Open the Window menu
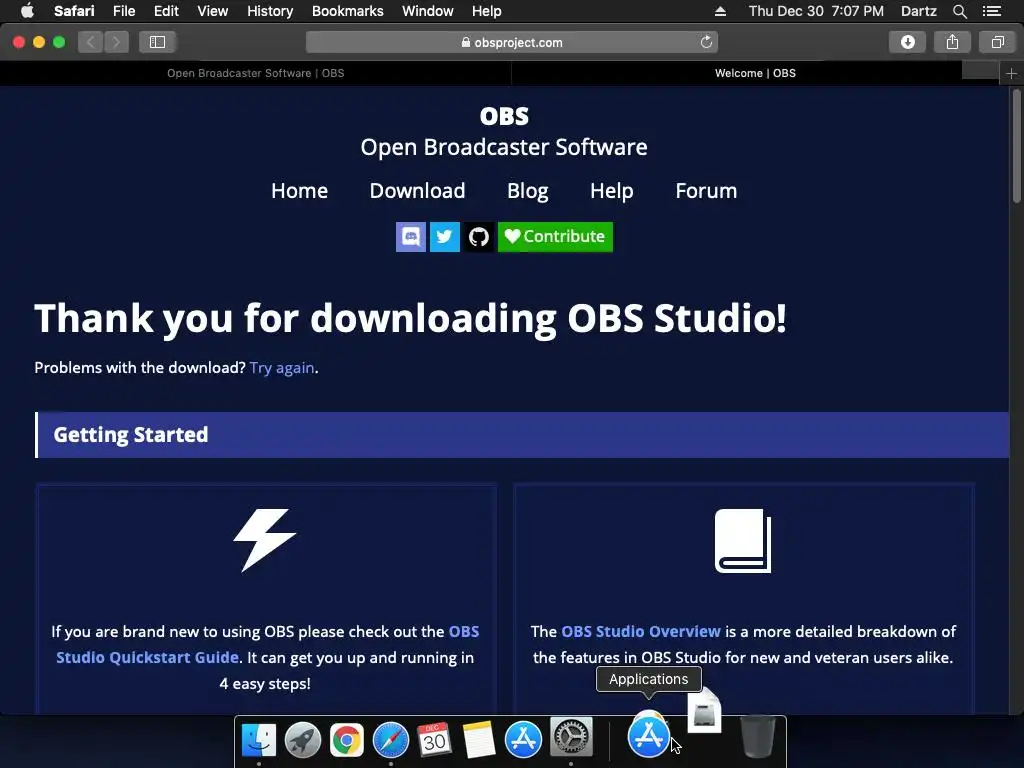Image resolution: width=1024 pixels, height=768 pixels. (428, 11)
